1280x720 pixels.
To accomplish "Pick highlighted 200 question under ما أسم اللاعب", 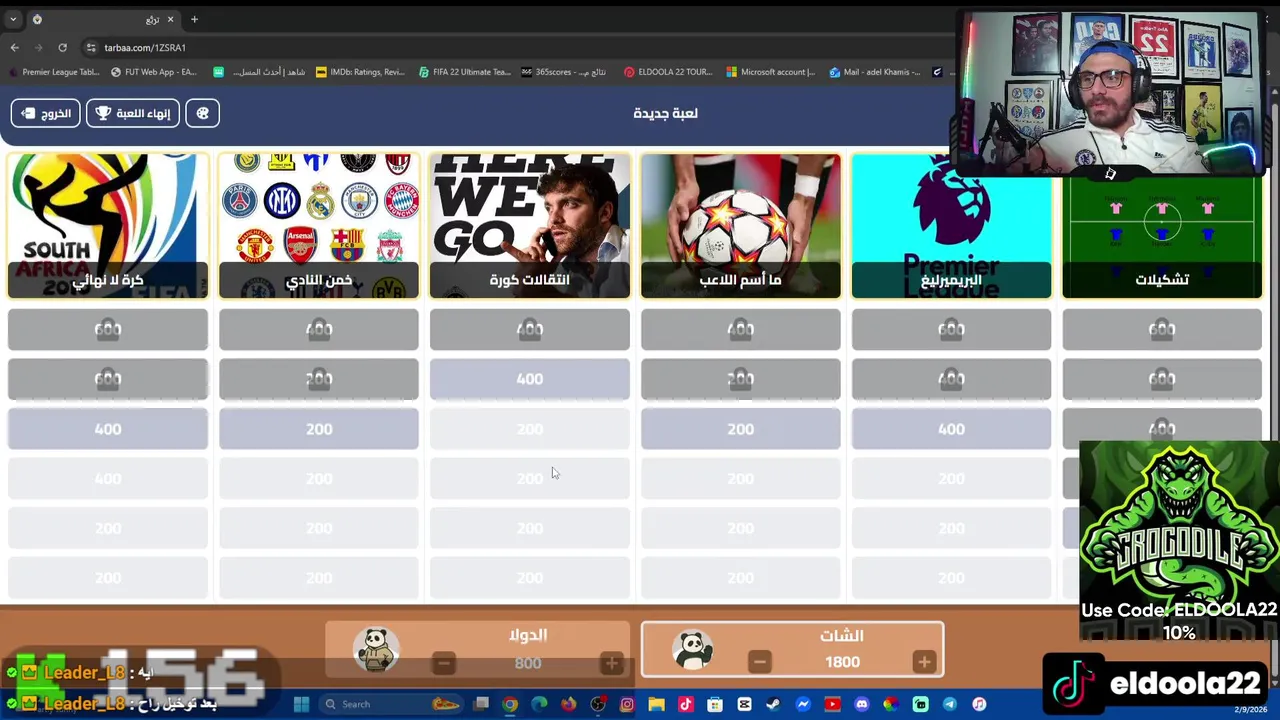I will coord(741,429).
